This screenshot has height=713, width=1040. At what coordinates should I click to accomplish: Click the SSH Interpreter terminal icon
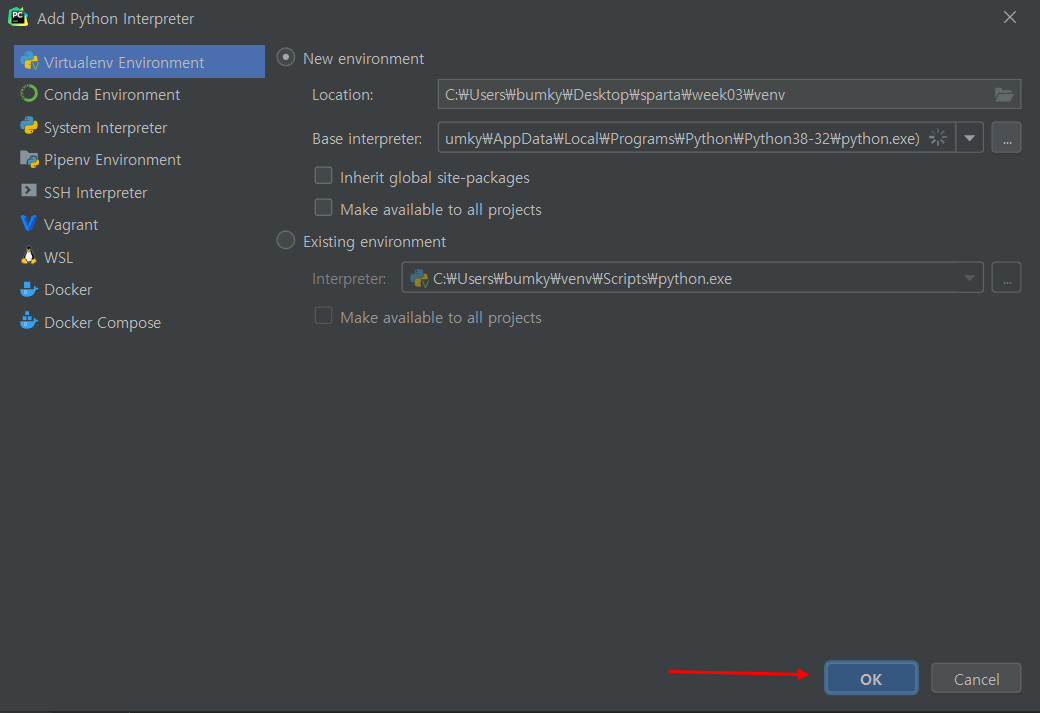[x=29, y=191]
